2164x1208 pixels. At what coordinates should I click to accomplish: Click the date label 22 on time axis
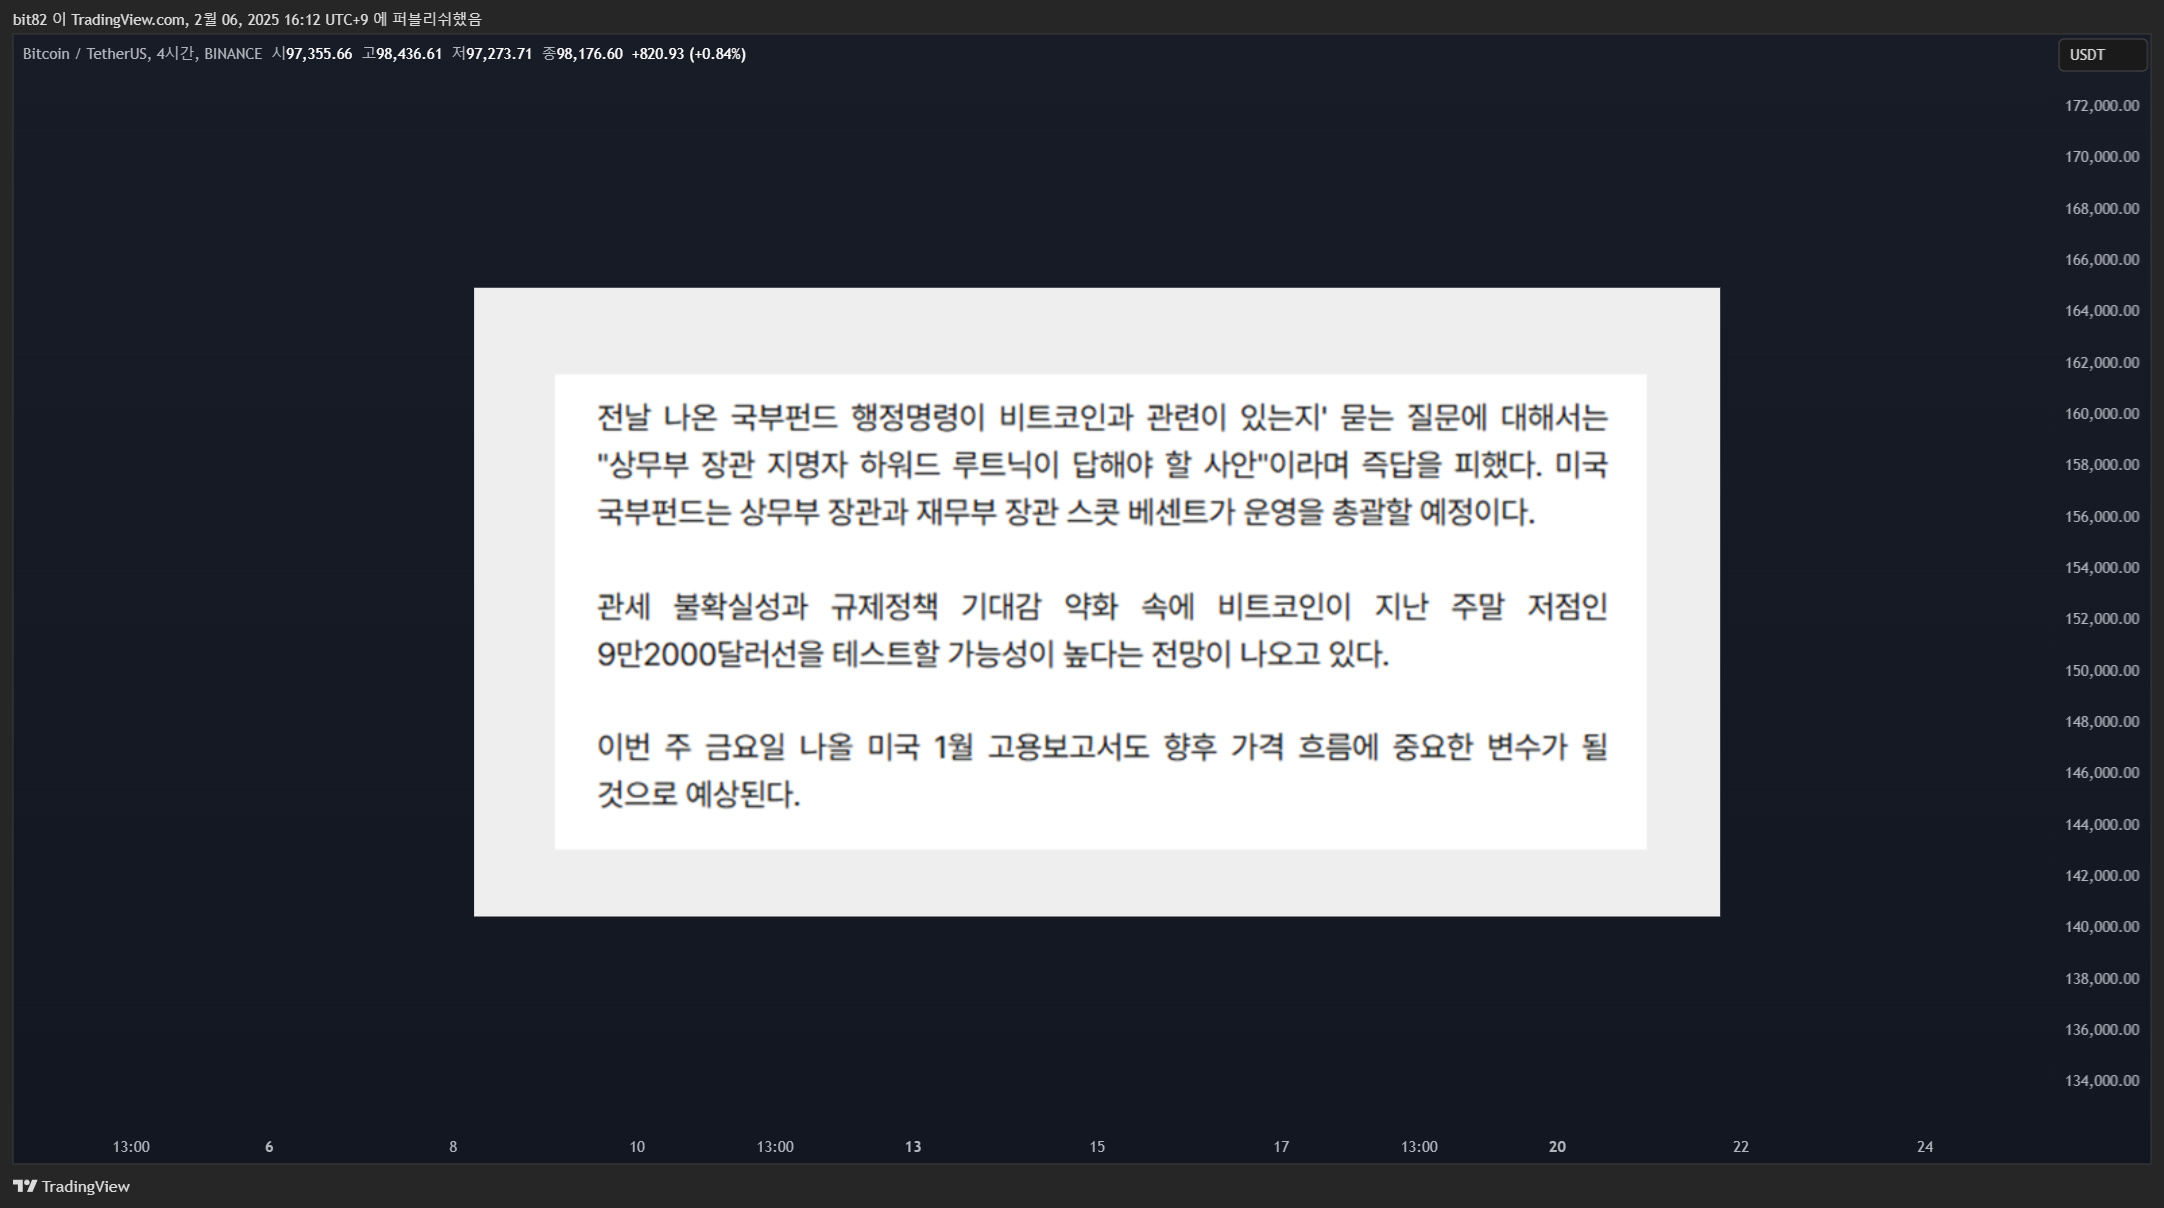point(1741,1147)
